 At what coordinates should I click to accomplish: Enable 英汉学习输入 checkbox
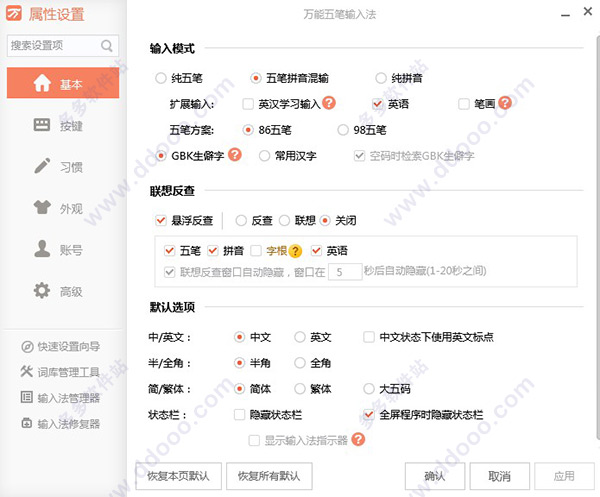(x=248, y=104)
